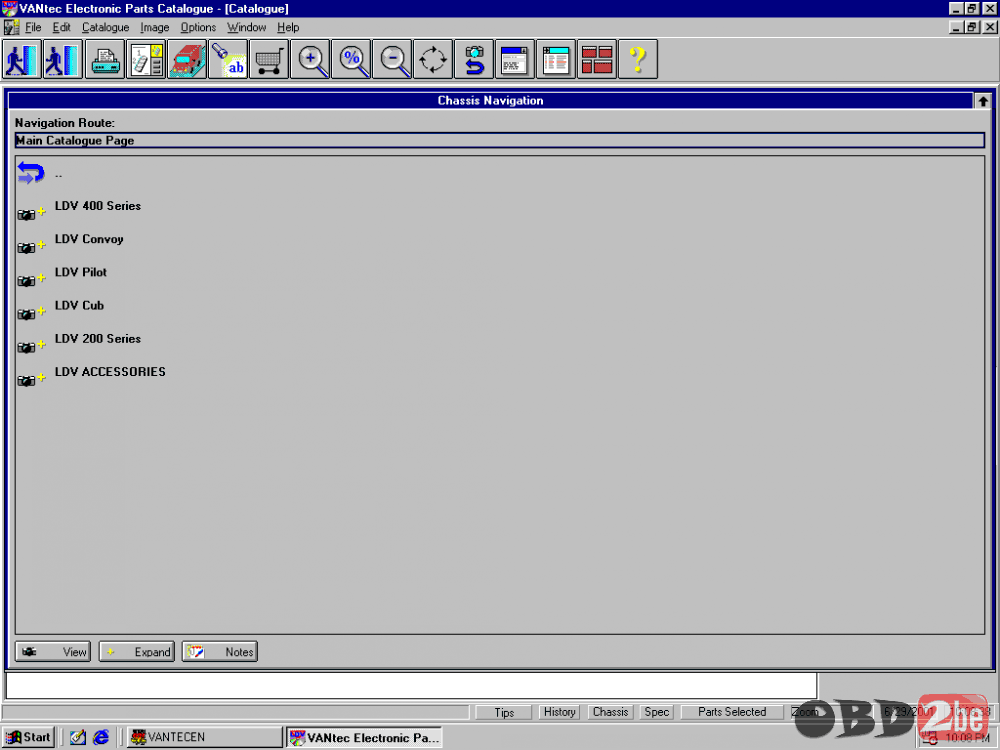Click the Tips status bar button

(504, 712)
